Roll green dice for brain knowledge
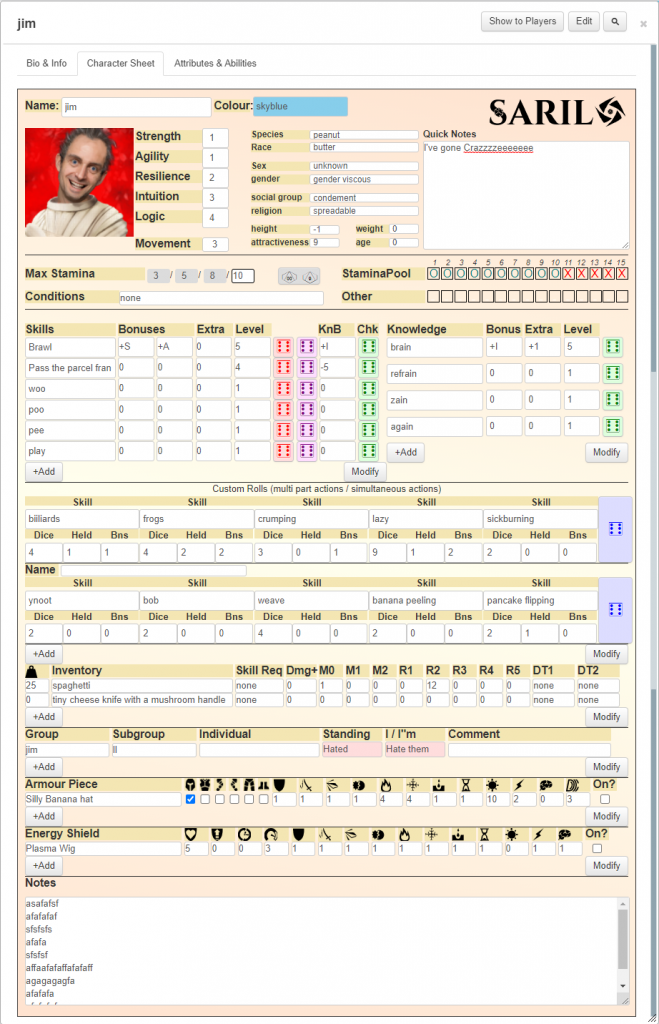659x1024 pixels. click(613, 347)
